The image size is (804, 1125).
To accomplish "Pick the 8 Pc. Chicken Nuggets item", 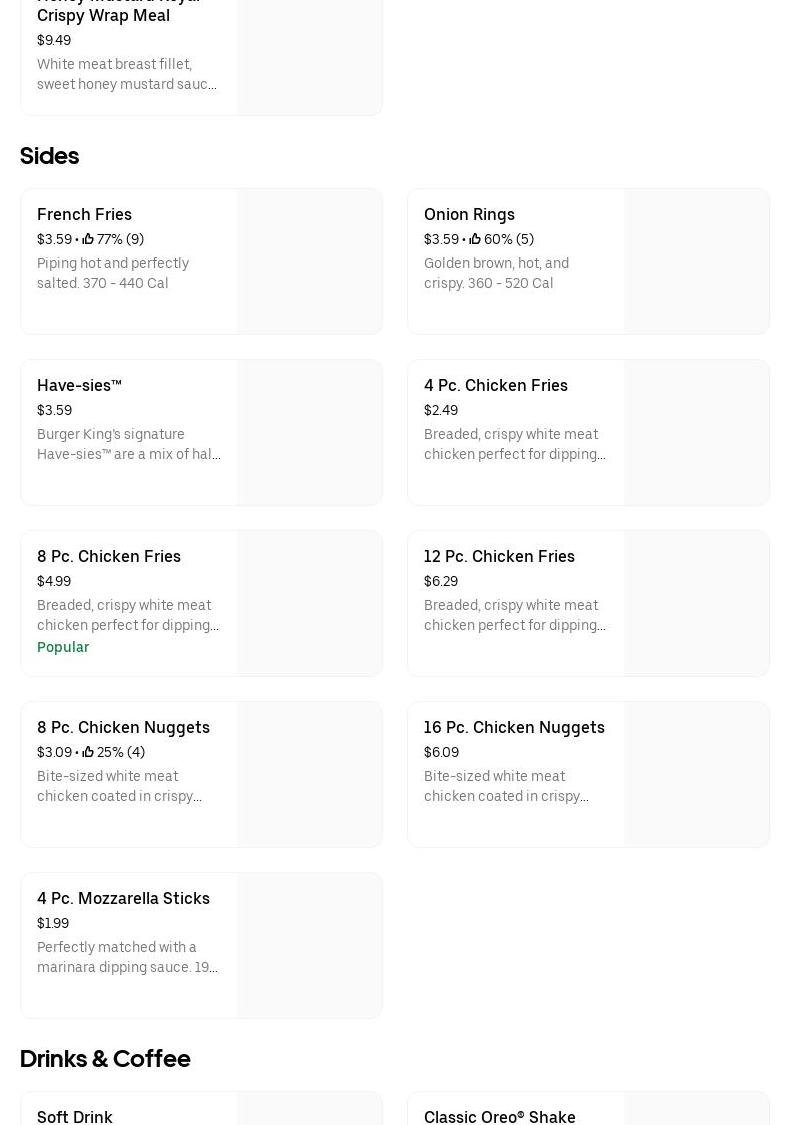I will [123, 727].
